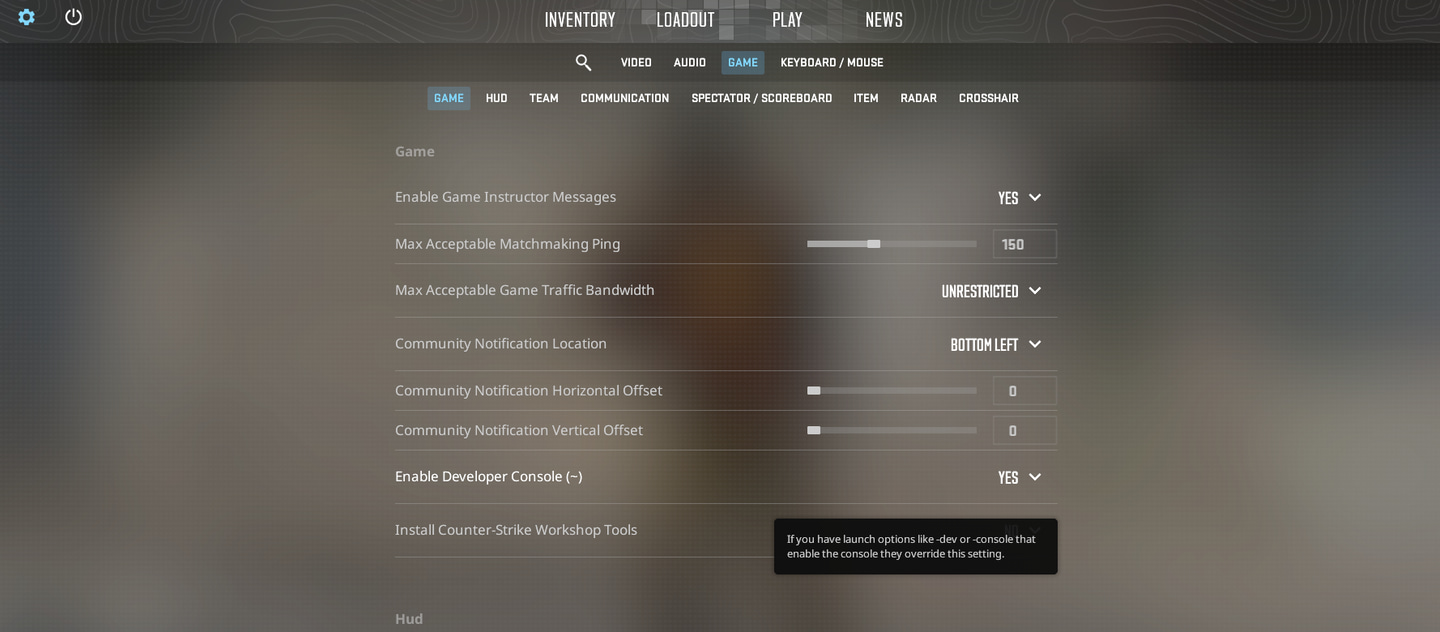Click the horizontal offset value field
The height and width of the screenshot is (632, 1440).
tap(1024, 391)
